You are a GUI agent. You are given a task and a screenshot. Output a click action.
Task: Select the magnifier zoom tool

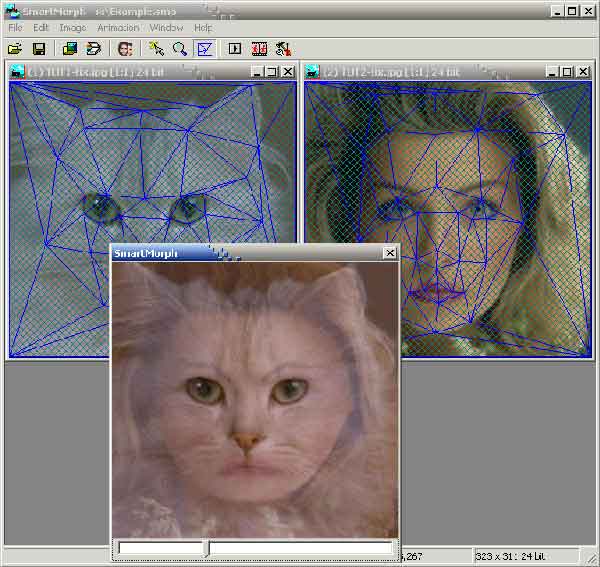(x=179, y=49)
